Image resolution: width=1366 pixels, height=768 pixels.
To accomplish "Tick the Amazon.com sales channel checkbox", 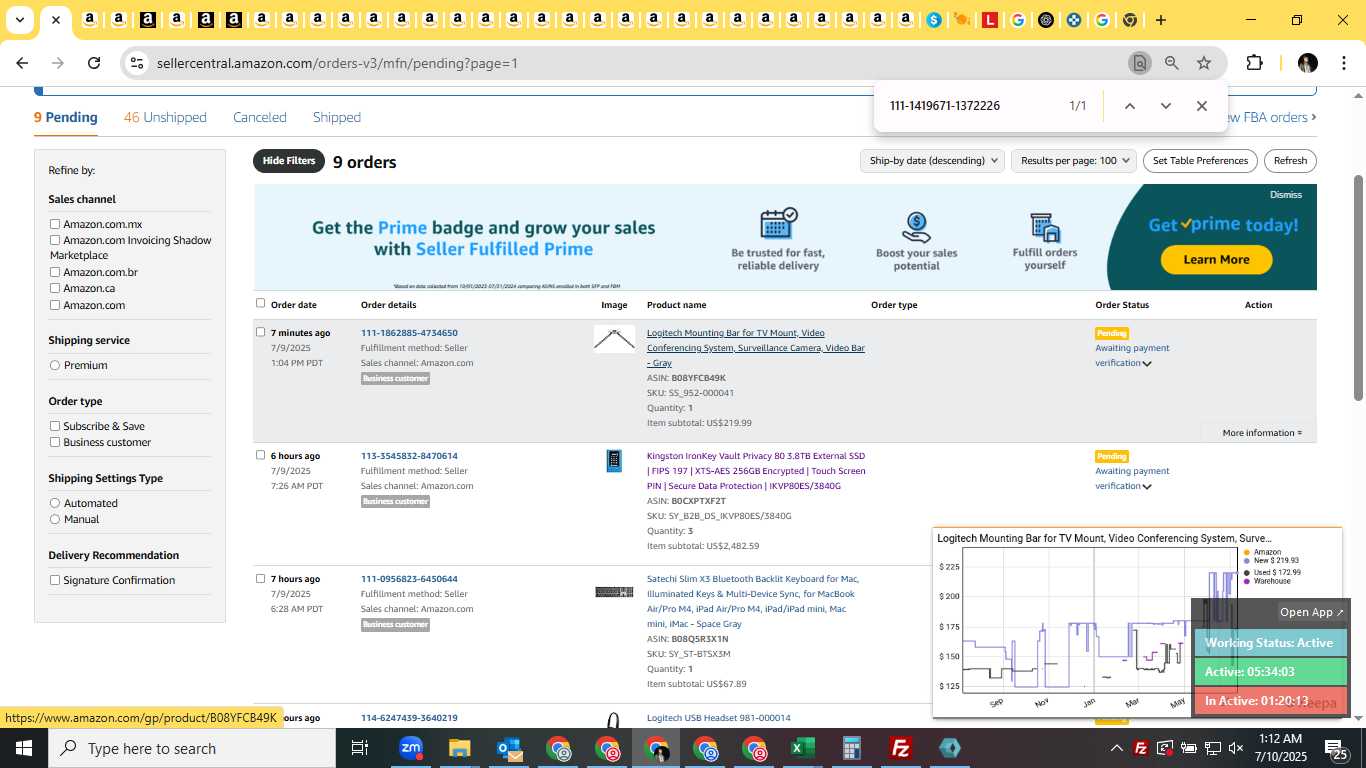I will tap(55, 305).
